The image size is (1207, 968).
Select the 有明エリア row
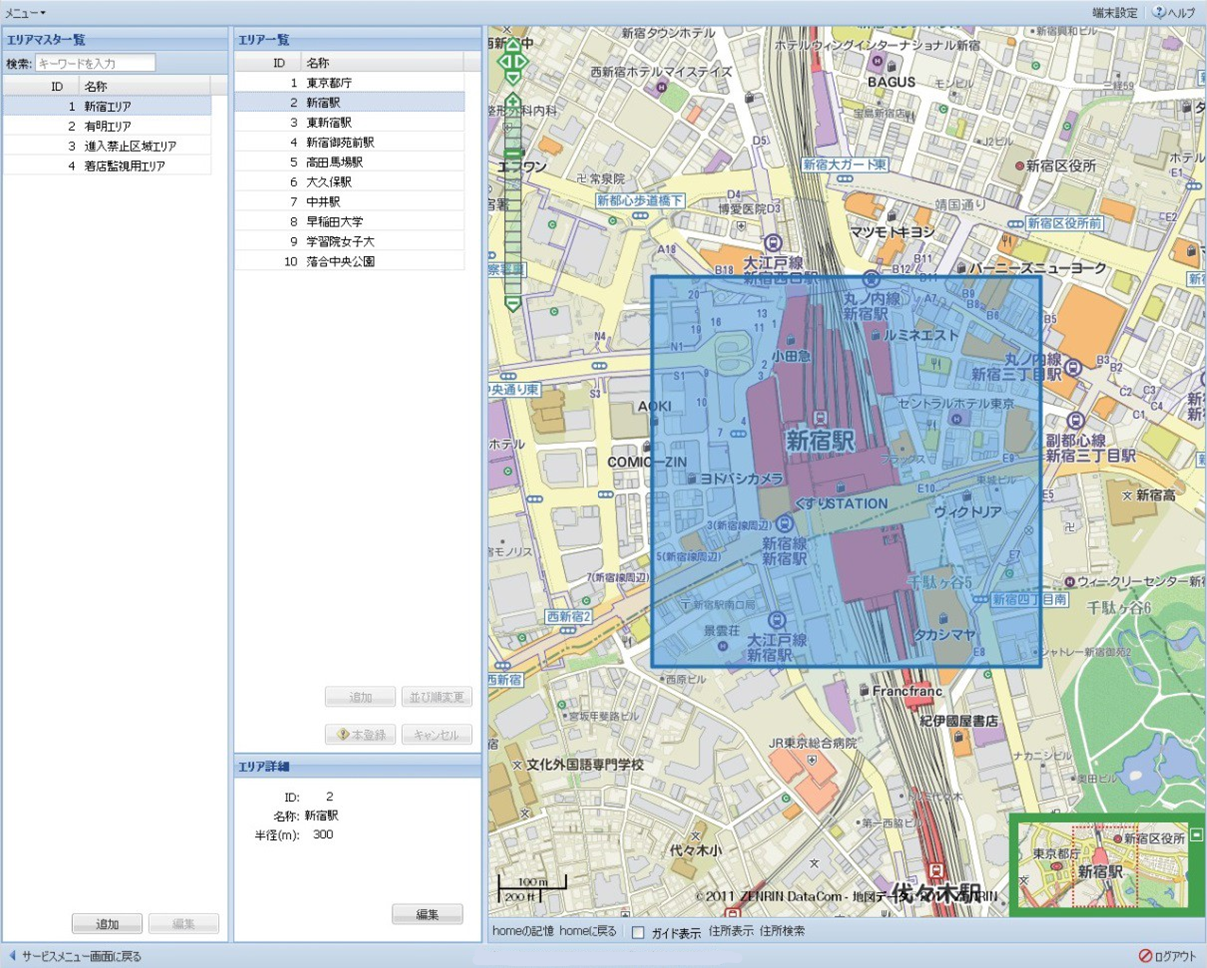point(107,126)
